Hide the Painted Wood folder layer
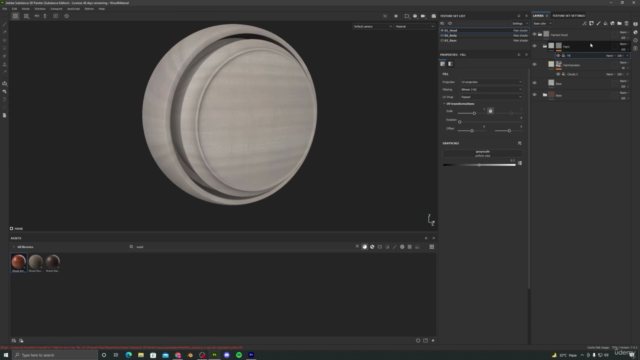640x360 pixels. (x=534, y=35)
